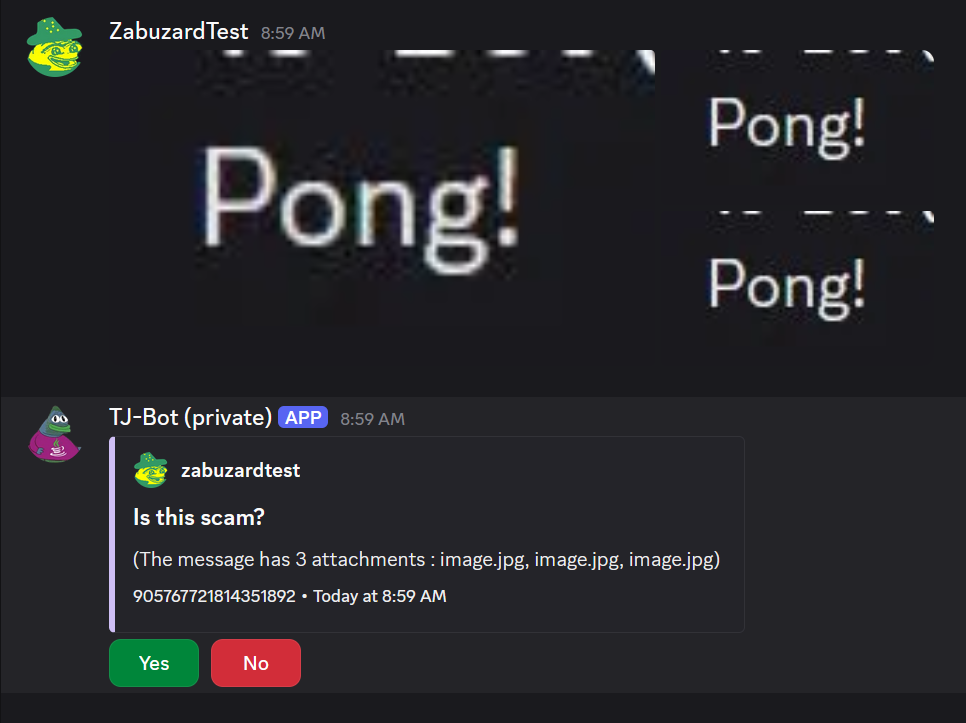Open the bottom-right Pong! image attachment
966x723 pixels.
(x=797, y=291)
